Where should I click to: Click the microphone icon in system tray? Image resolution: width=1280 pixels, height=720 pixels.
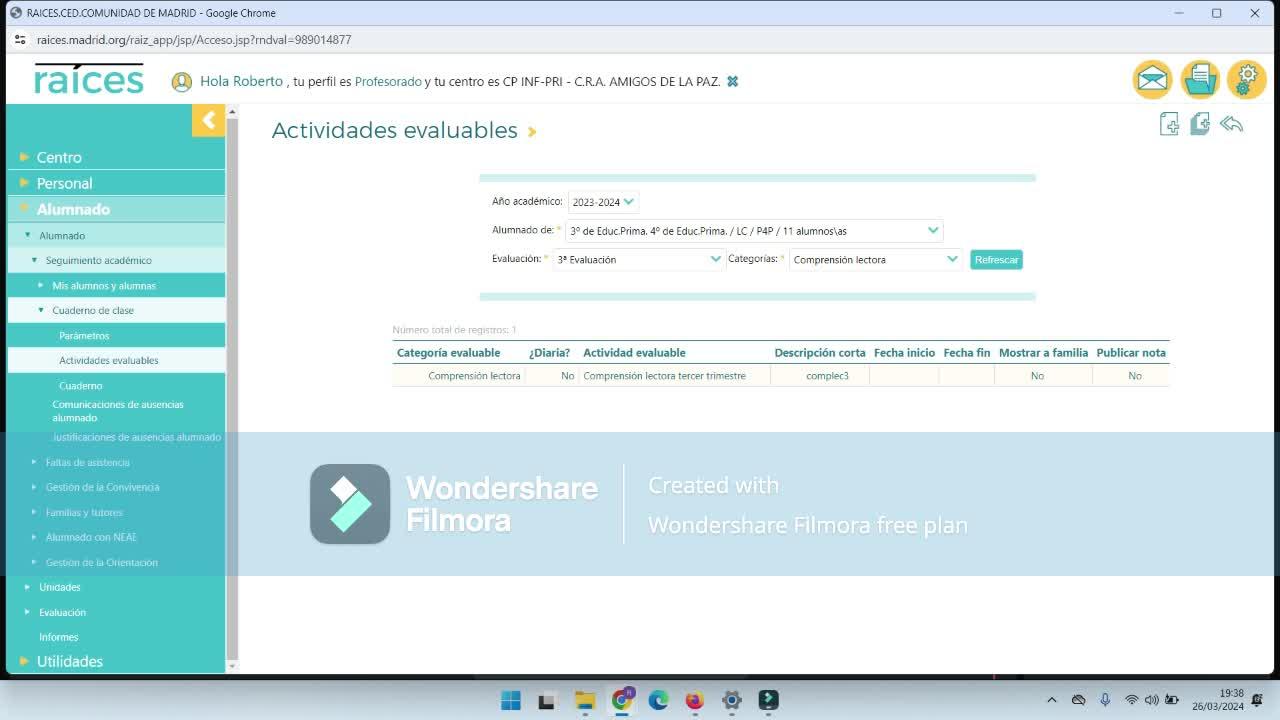(1105, 700)
